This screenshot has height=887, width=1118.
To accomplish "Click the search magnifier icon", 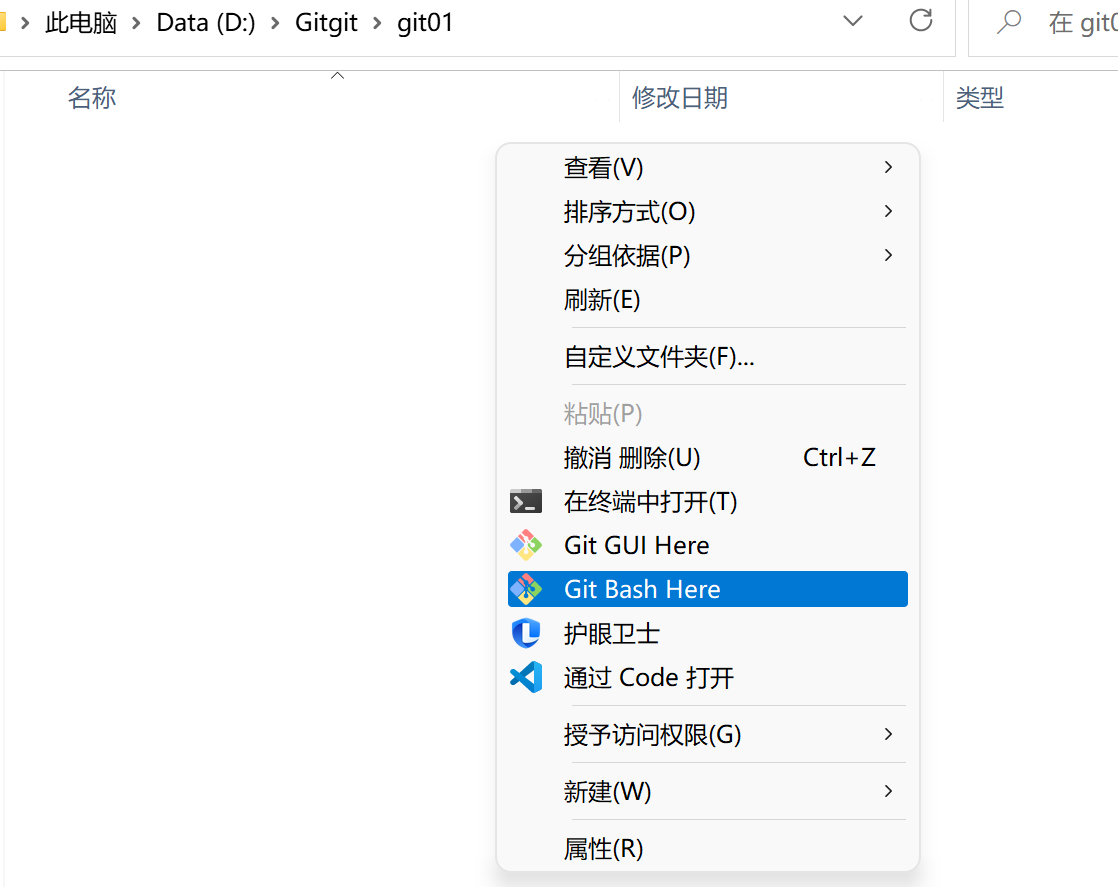I will tap(1009, 22).
